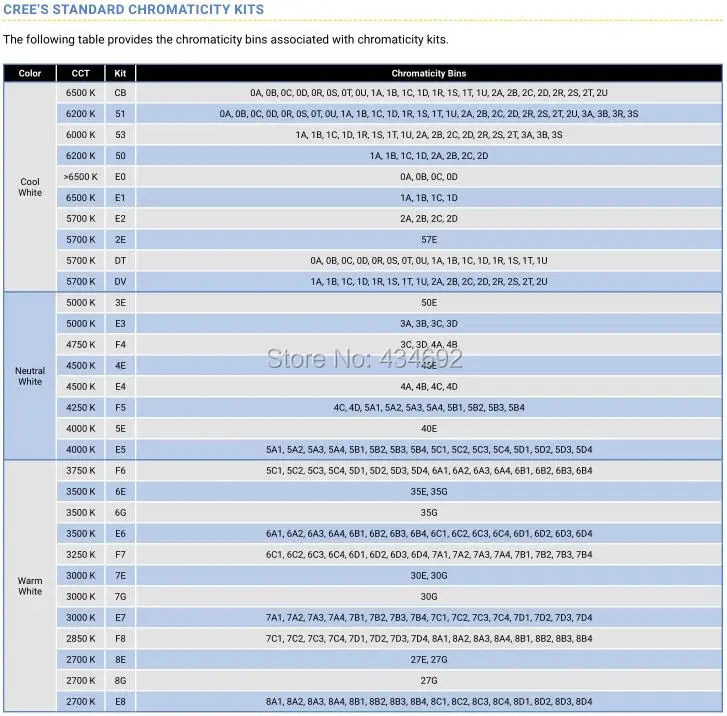
Task: Click kit code "DV"
Action: pyautogui.click(x=120, y=281)
